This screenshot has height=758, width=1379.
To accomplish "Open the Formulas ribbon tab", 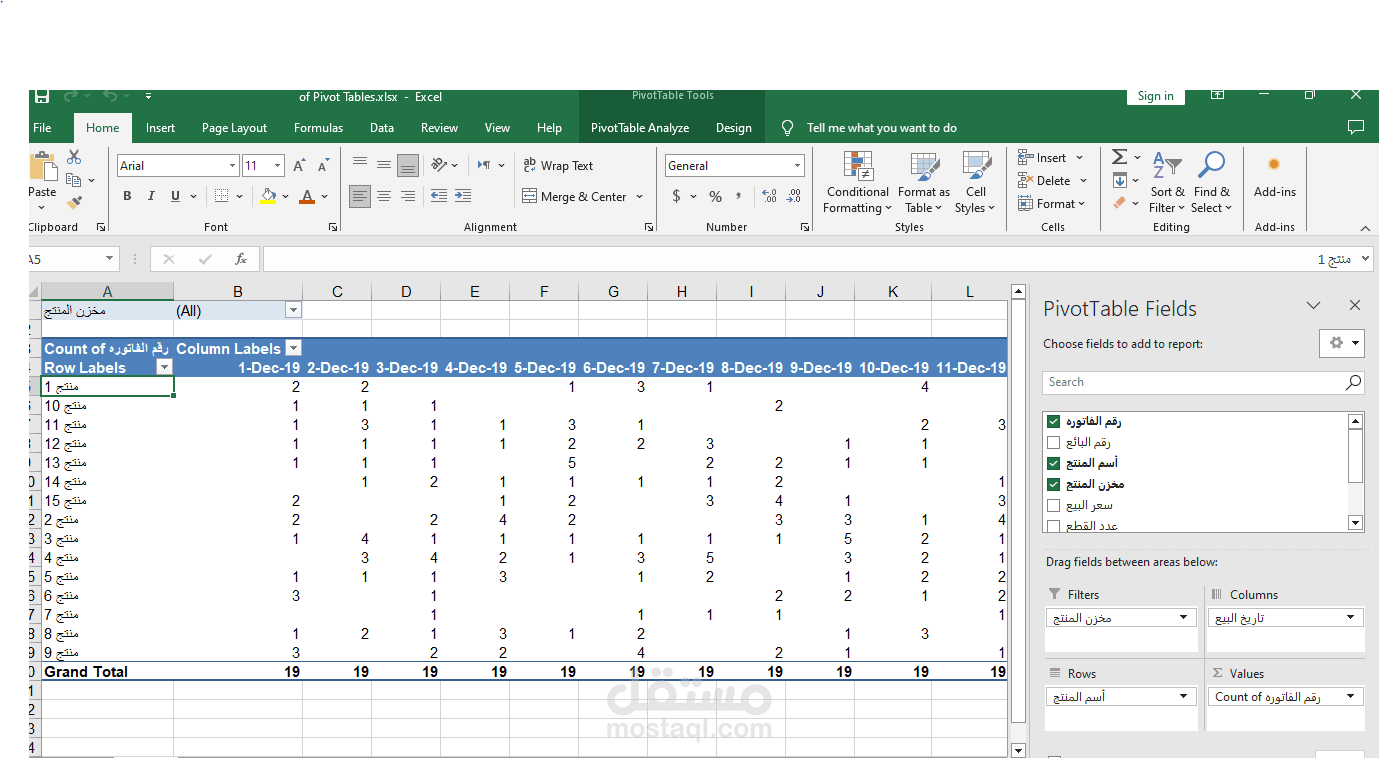I will tap(318, 128).
